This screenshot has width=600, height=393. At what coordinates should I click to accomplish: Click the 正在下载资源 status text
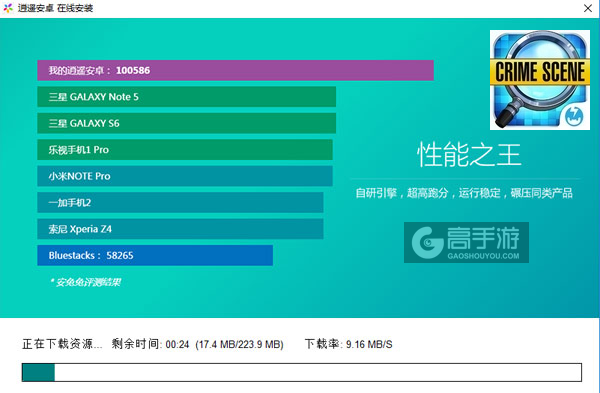coord(62,344)
